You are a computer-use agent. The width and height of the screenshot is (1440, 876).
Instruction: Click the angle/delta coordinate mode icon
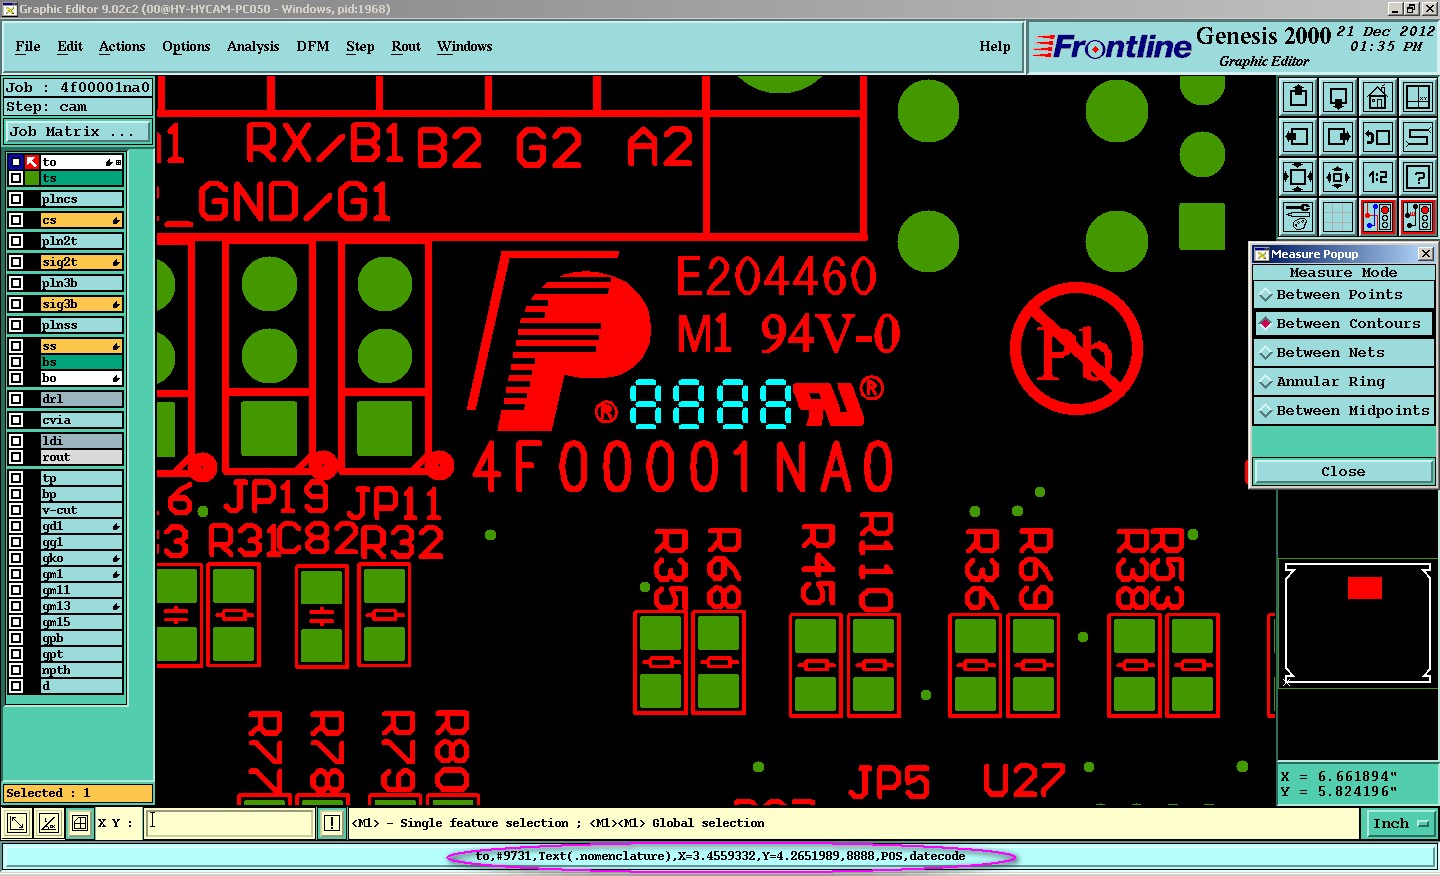pos(48,824)
